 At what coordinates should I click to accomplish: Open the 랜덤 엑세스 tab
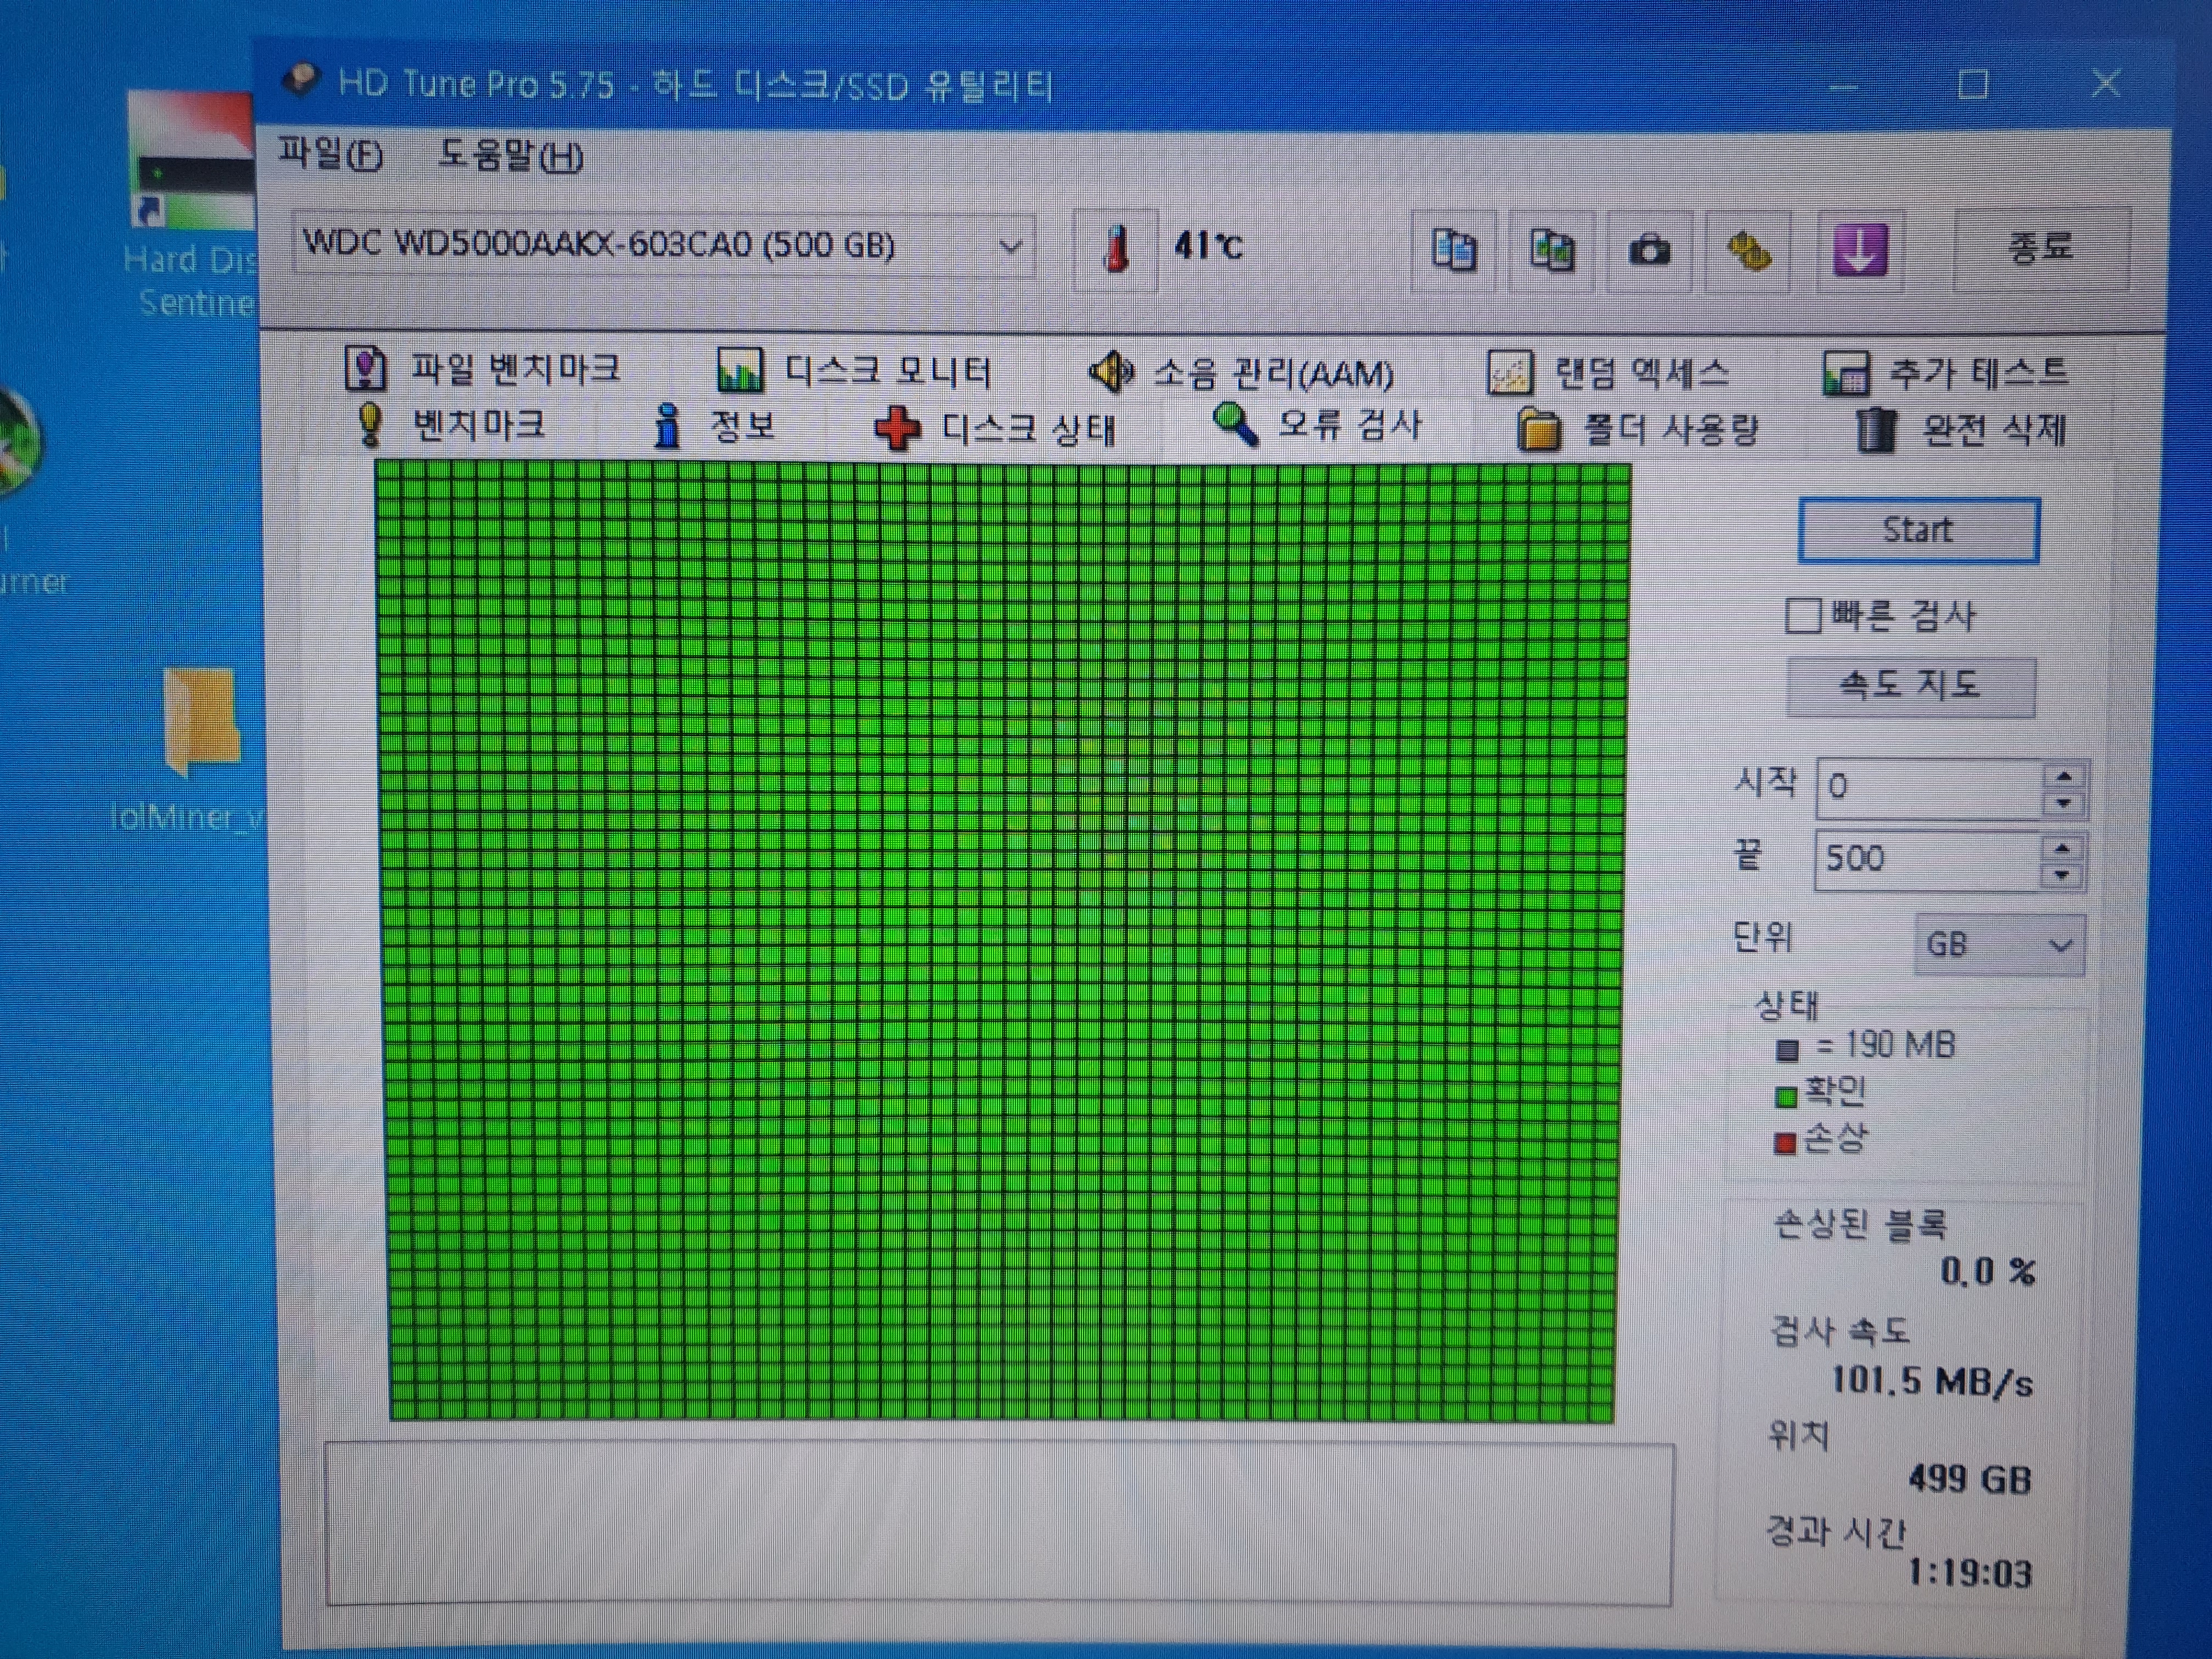[1607, 373]
